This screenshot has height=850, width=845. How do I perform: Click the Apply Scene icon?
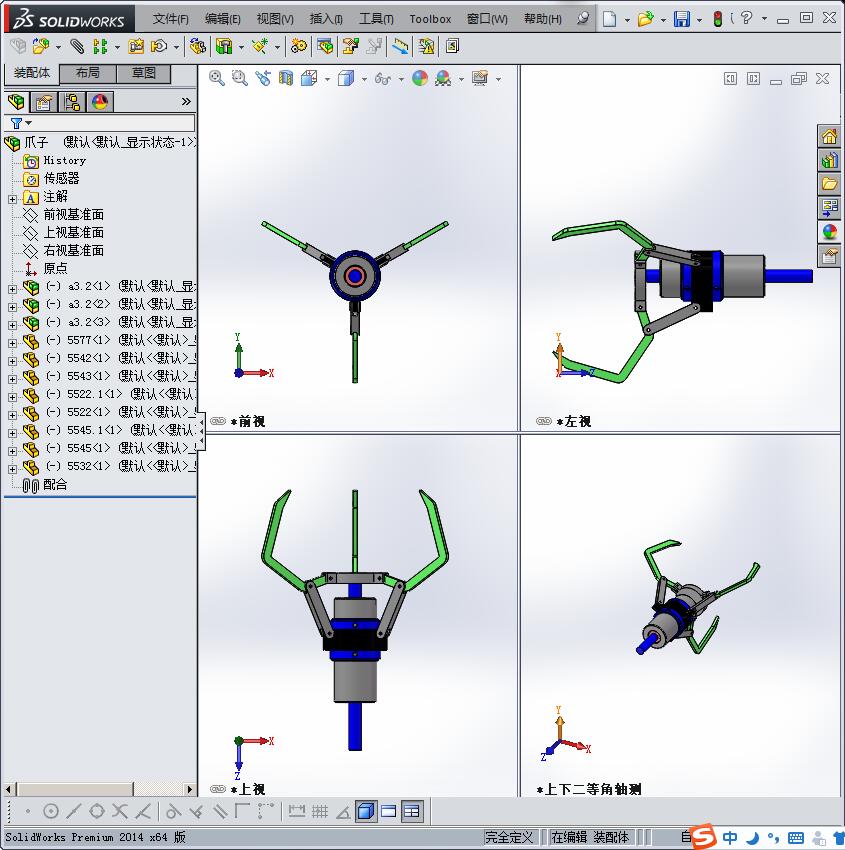coord(443,79)
